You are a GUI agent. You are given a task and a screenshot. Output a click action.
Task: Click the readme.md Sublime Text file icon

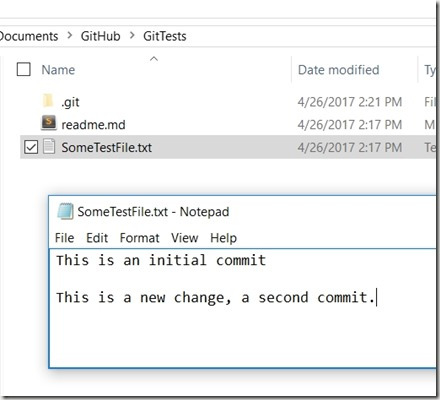pyautogui.click(x=49, y=123)
